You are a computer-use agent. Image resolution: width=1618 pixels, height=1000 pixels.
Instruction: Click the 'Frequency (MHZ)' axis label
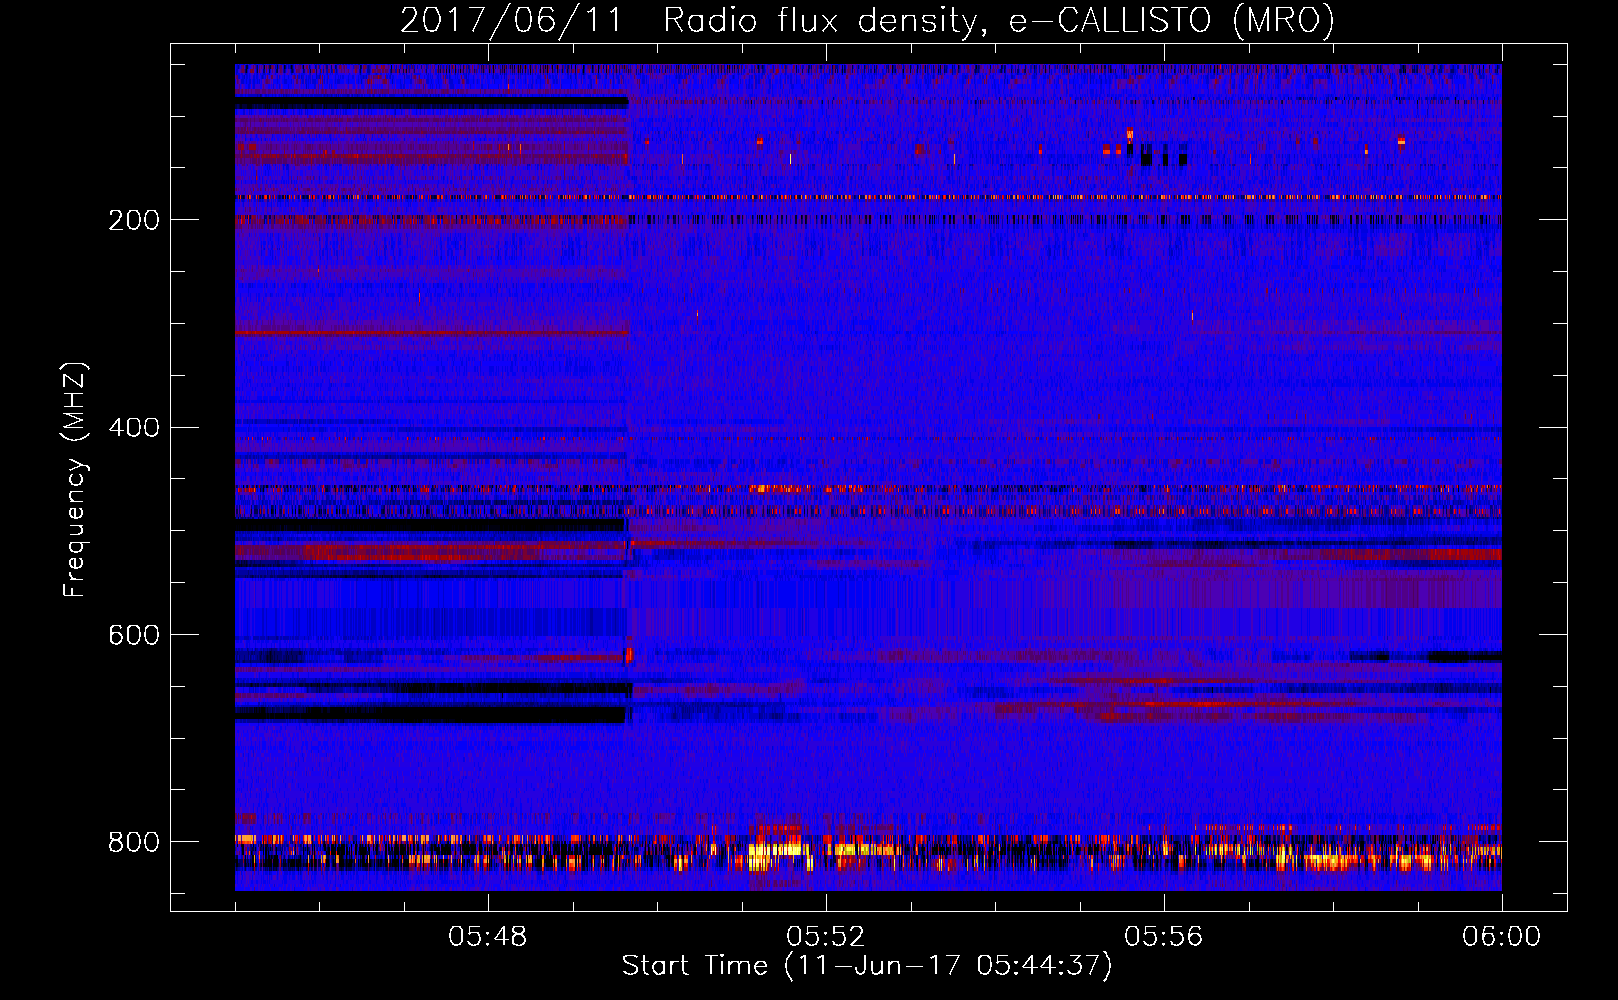[x=75, y=479]
